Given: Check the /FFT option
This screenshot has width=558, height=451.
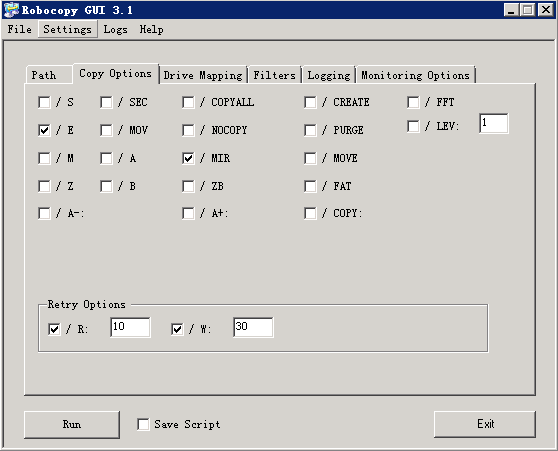Looking at the screenshot, I should [413, 103].
